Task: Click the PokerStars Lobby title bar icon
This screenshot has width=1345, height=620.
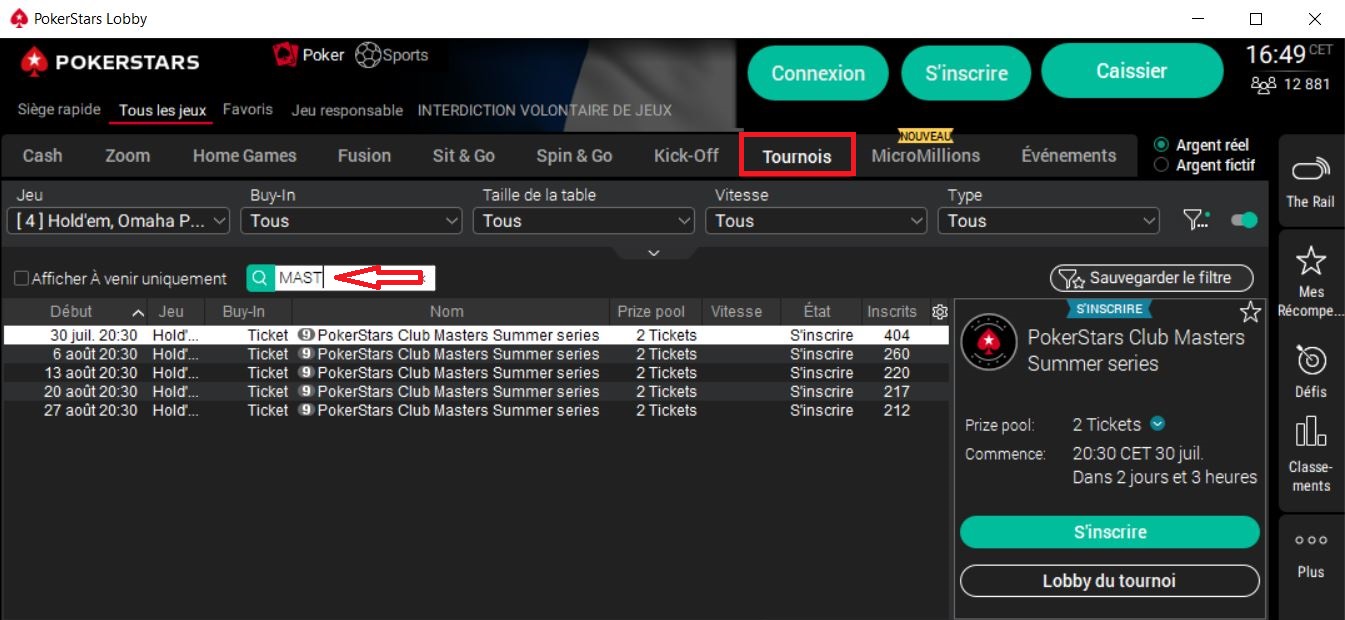Action: (17, 18)
